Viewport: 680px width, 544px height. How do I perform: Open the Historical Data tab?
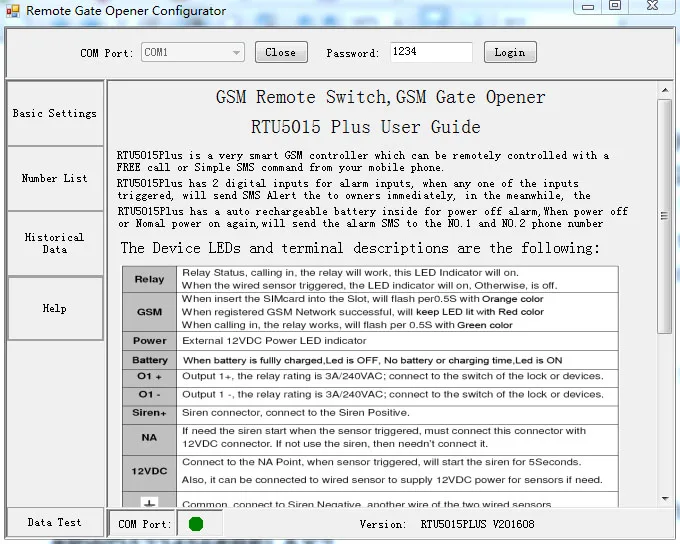pyautogui.click(x=55, y=243)
